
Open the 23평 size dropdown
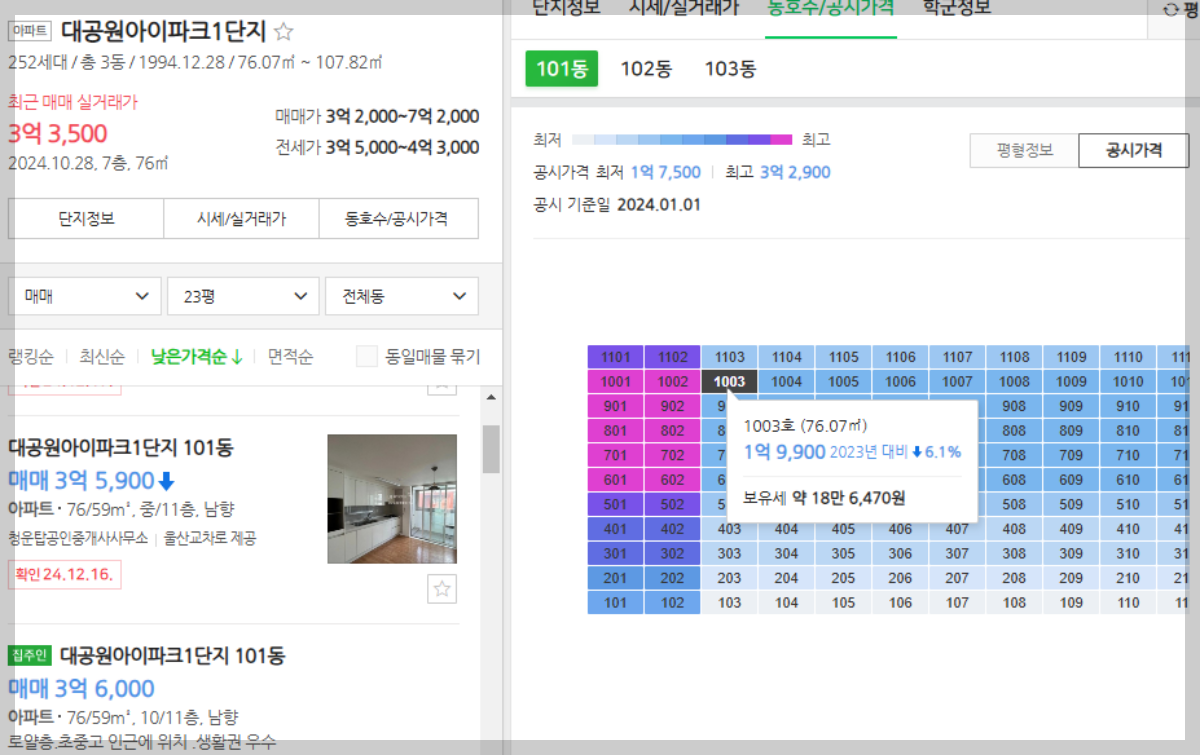pos(243,296)
